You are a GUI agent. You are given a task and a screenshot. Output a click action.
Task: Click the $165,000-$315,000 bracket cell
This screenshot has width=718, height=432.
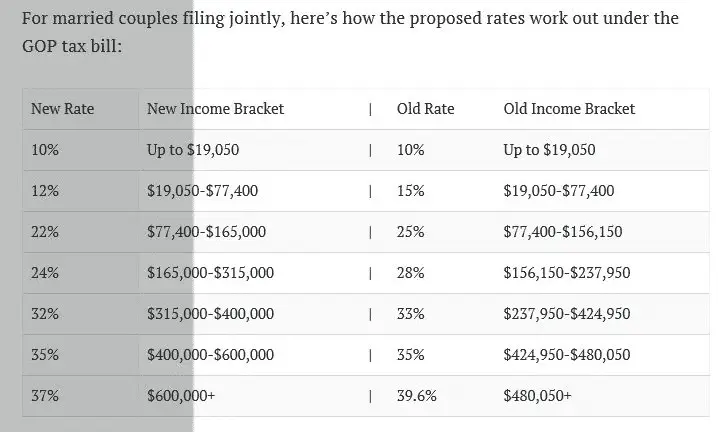tap(210, 273)
